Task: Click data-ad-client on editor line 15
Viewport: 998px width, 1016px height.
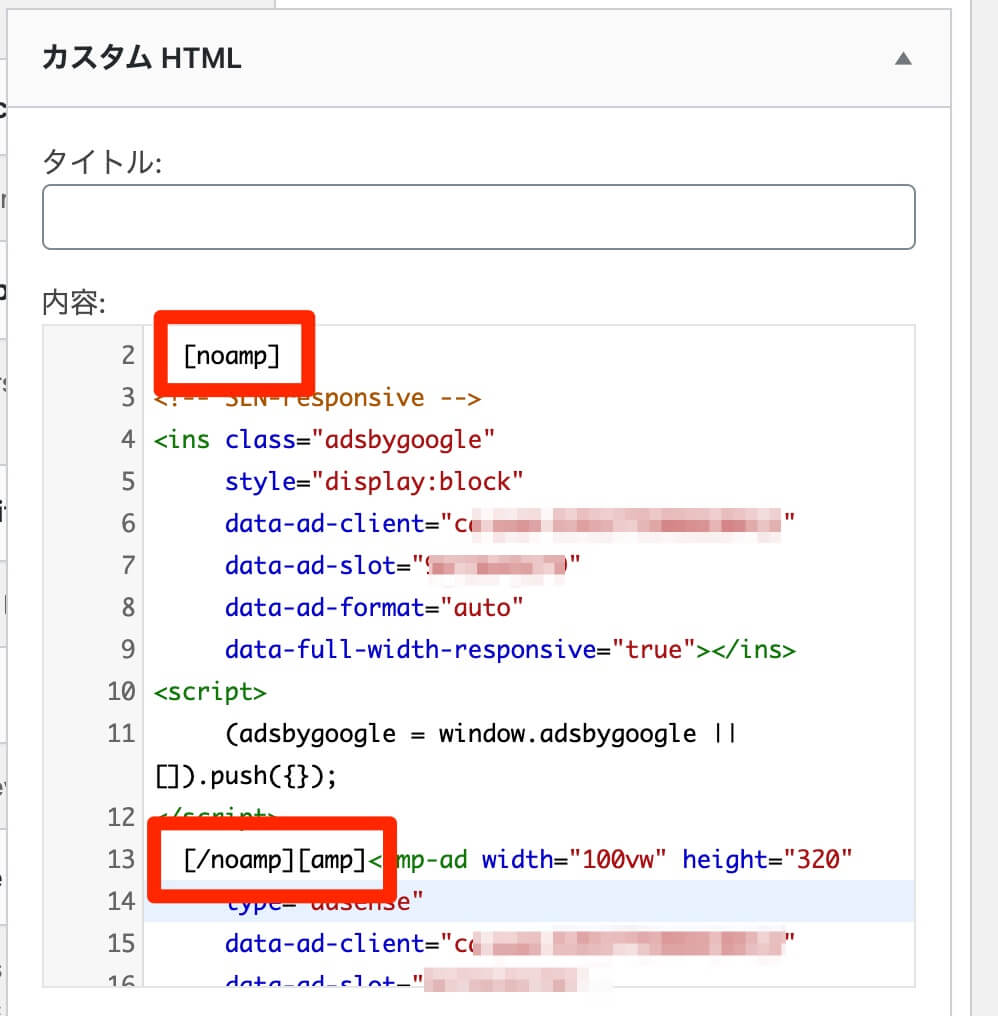Action: tap(325, 943)
